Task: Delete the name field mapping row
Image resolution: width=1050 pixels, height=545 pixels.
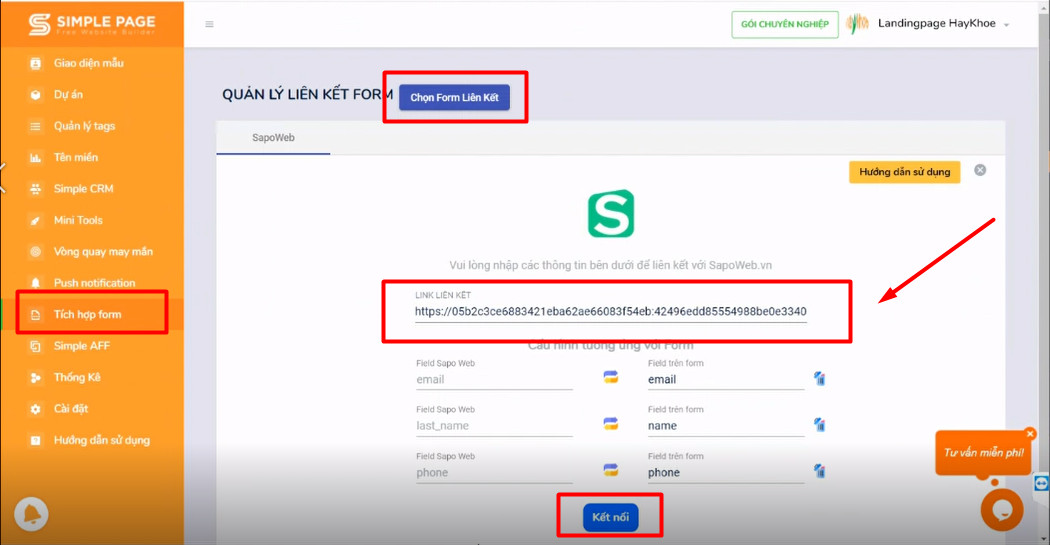Action: click(820, 424)
